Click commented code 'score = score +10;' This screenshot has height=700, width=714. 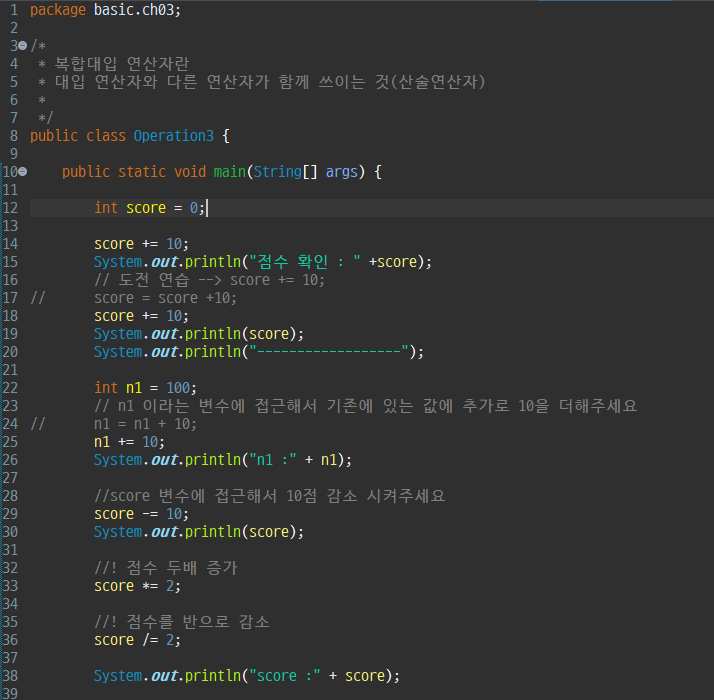(x=165, y=298)
